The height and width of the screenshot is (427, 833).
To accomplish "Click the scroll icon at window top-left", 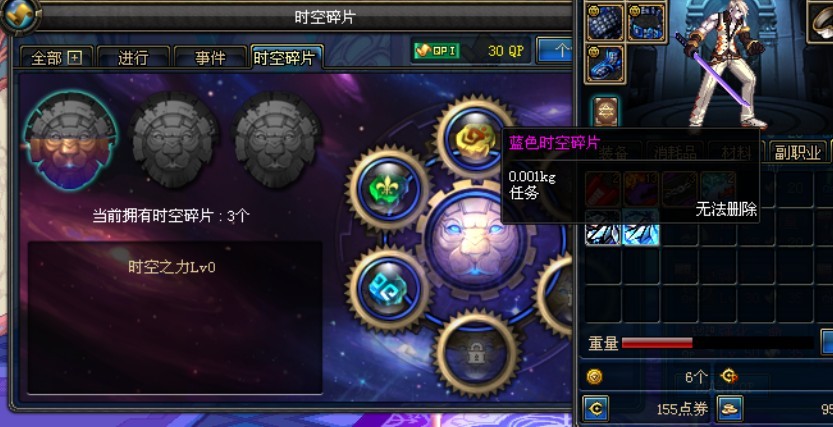I will point(20,16).
